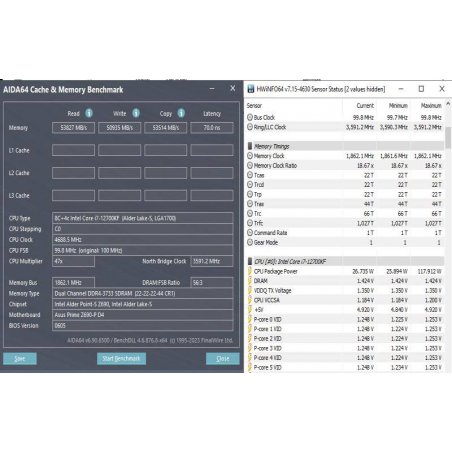Image resolution: width=452 pixels, height=452 pixels.
Task: Click the Copy info icon
Action: (x=181, y=113)
